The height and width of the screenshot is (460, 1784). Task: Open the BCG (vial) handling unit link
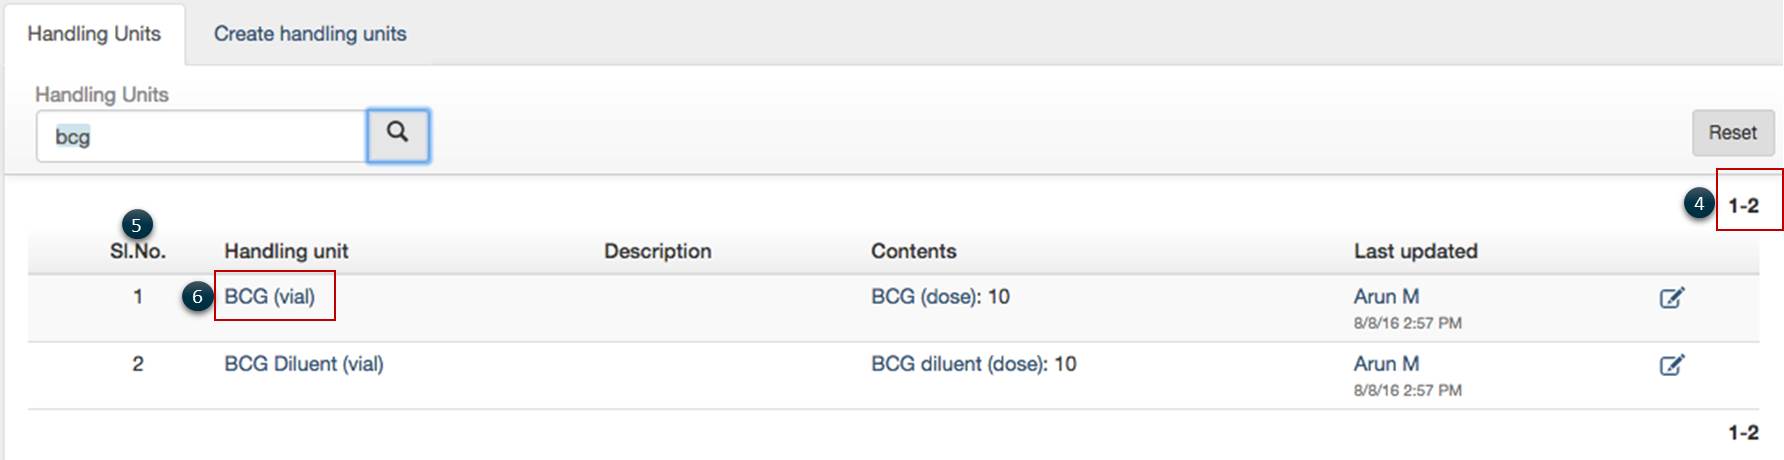pos(270,297)
